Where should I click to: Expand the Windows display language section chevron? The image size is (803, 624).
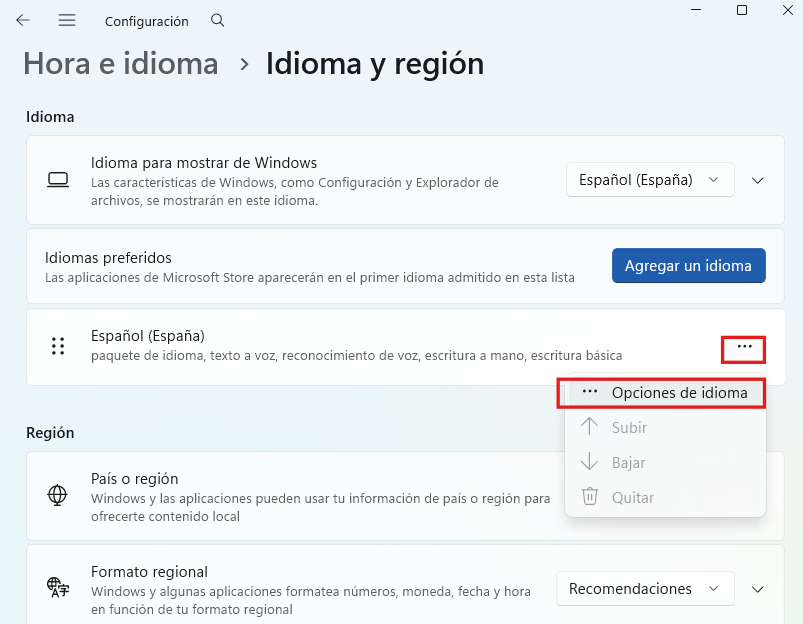[756, 180]
